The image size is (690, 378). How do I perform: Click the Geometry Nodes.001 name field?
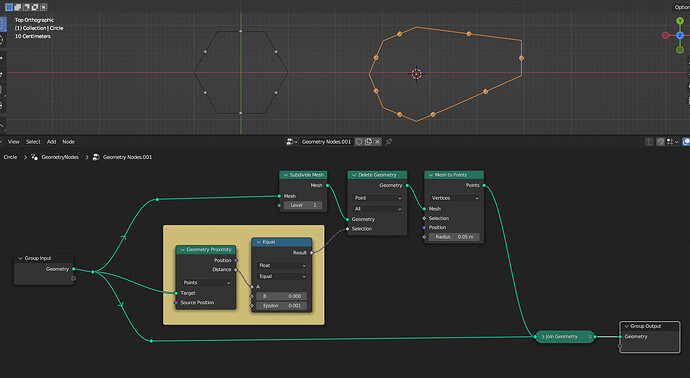click(x=327, y=142)
